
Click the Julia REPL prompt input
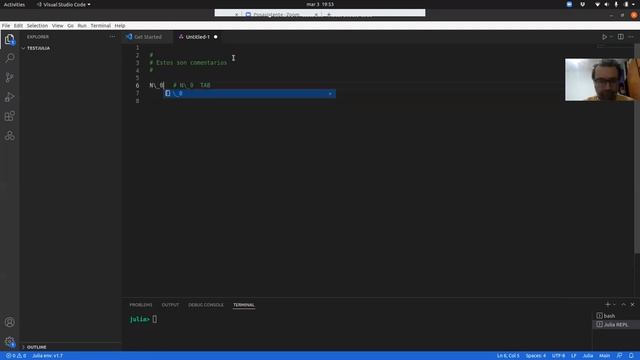(x=155, y=319)
